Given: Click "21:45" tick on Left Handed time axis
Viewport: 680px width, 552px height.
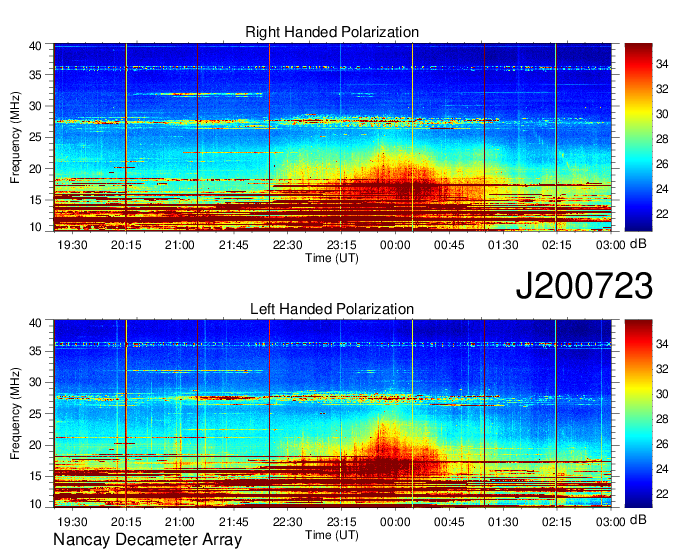Looking at the screenshot, I should pos(234,522).
